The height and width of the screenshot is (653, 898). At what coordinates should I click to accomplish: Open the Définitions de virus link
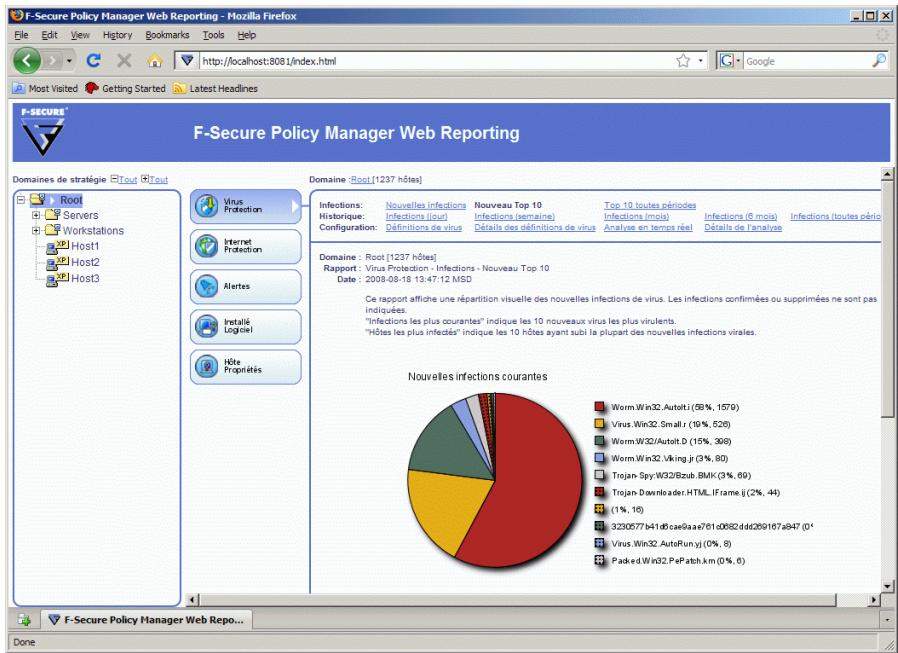[424, 227]
